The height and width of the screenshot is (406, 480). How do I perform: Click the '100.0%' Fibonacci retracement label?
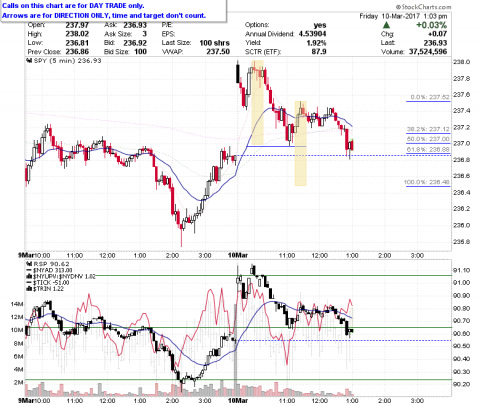[x=427, y=182]
